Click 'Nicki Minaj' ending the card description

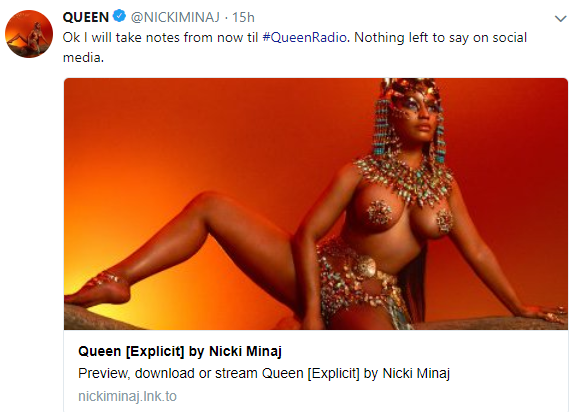tap(416, 373)
